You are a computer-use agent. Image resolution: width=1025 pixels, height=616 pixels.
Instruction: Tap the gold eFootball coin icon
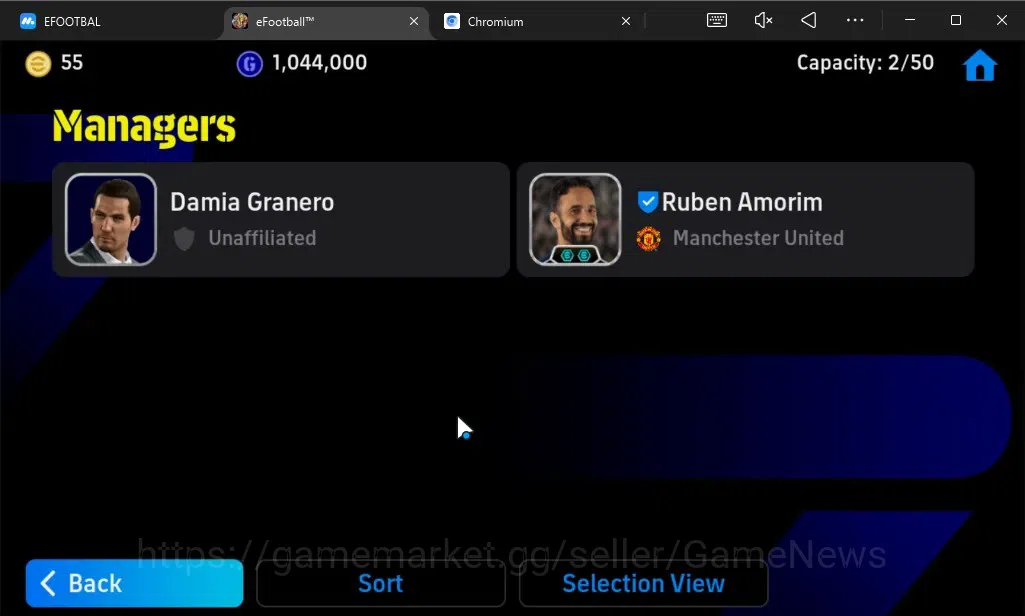pyautogui.click(x=38, y=64)
